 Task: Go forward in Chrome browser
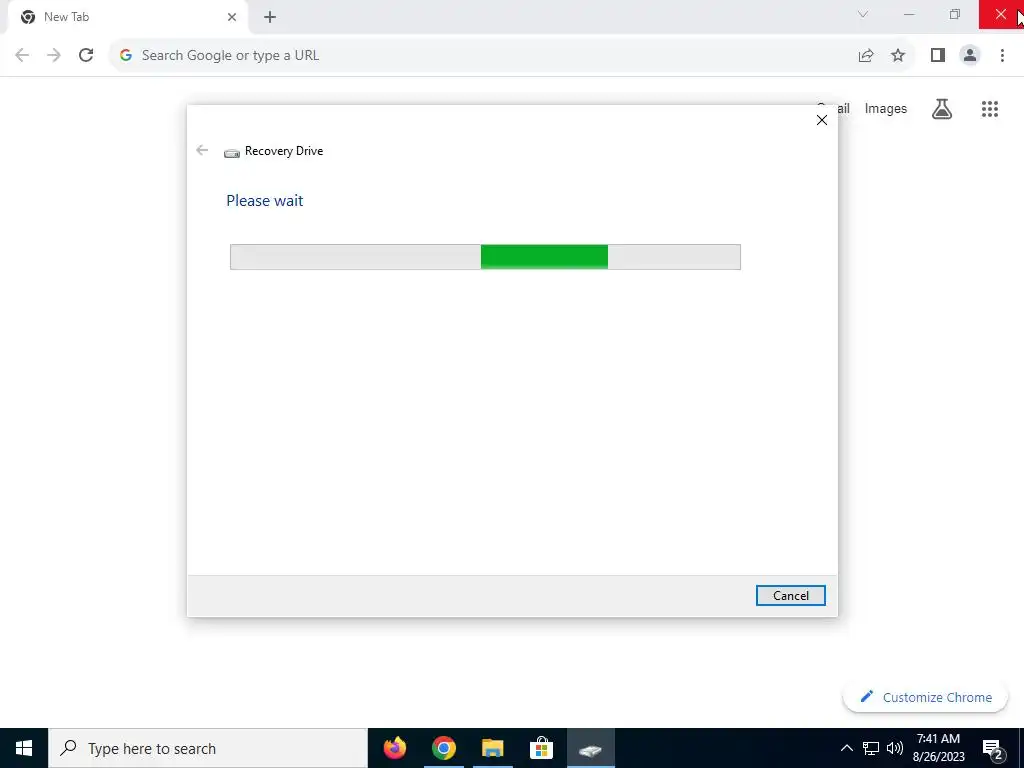tap(54, 55)
